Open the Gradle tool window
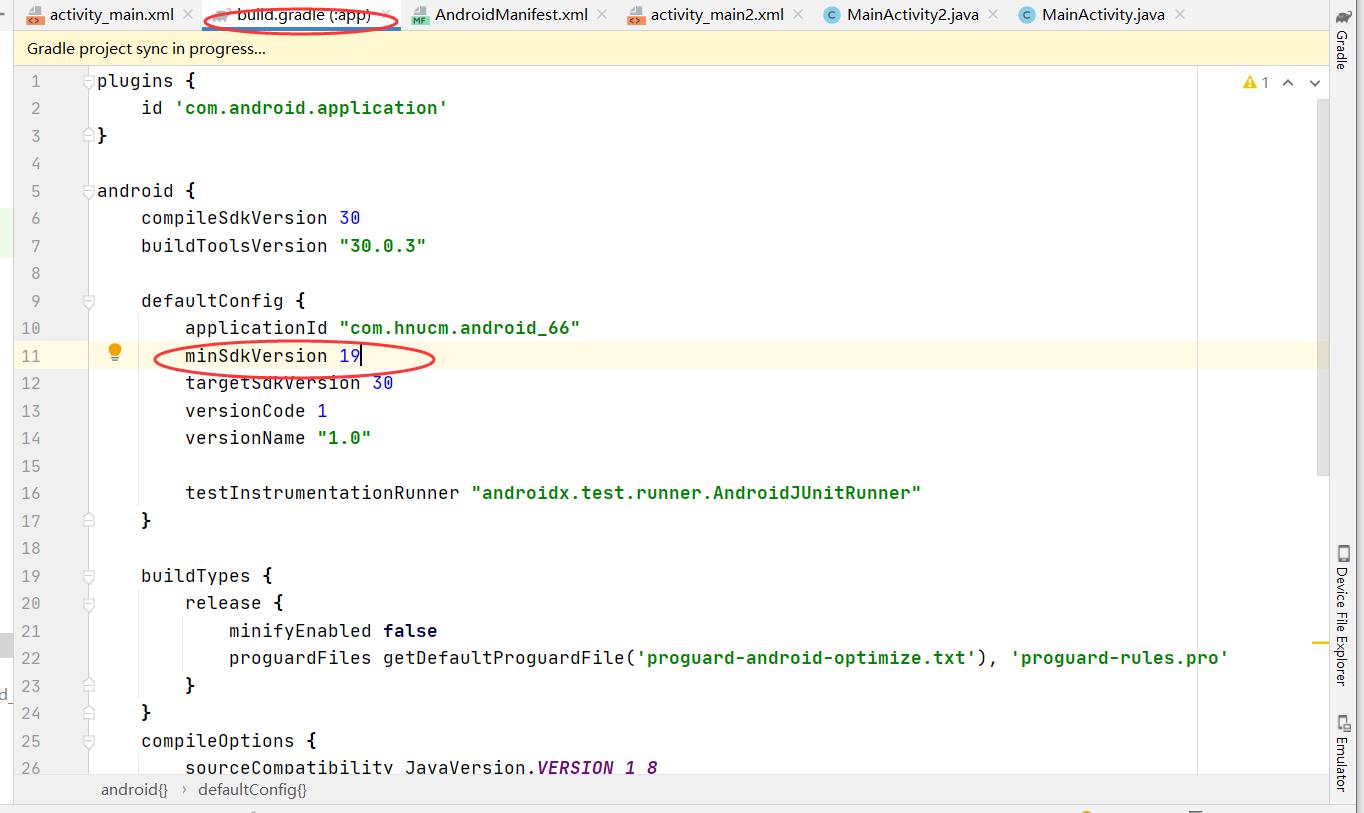The width and height of the screenshot is (1364, 813). click(x=1341, y=40)
